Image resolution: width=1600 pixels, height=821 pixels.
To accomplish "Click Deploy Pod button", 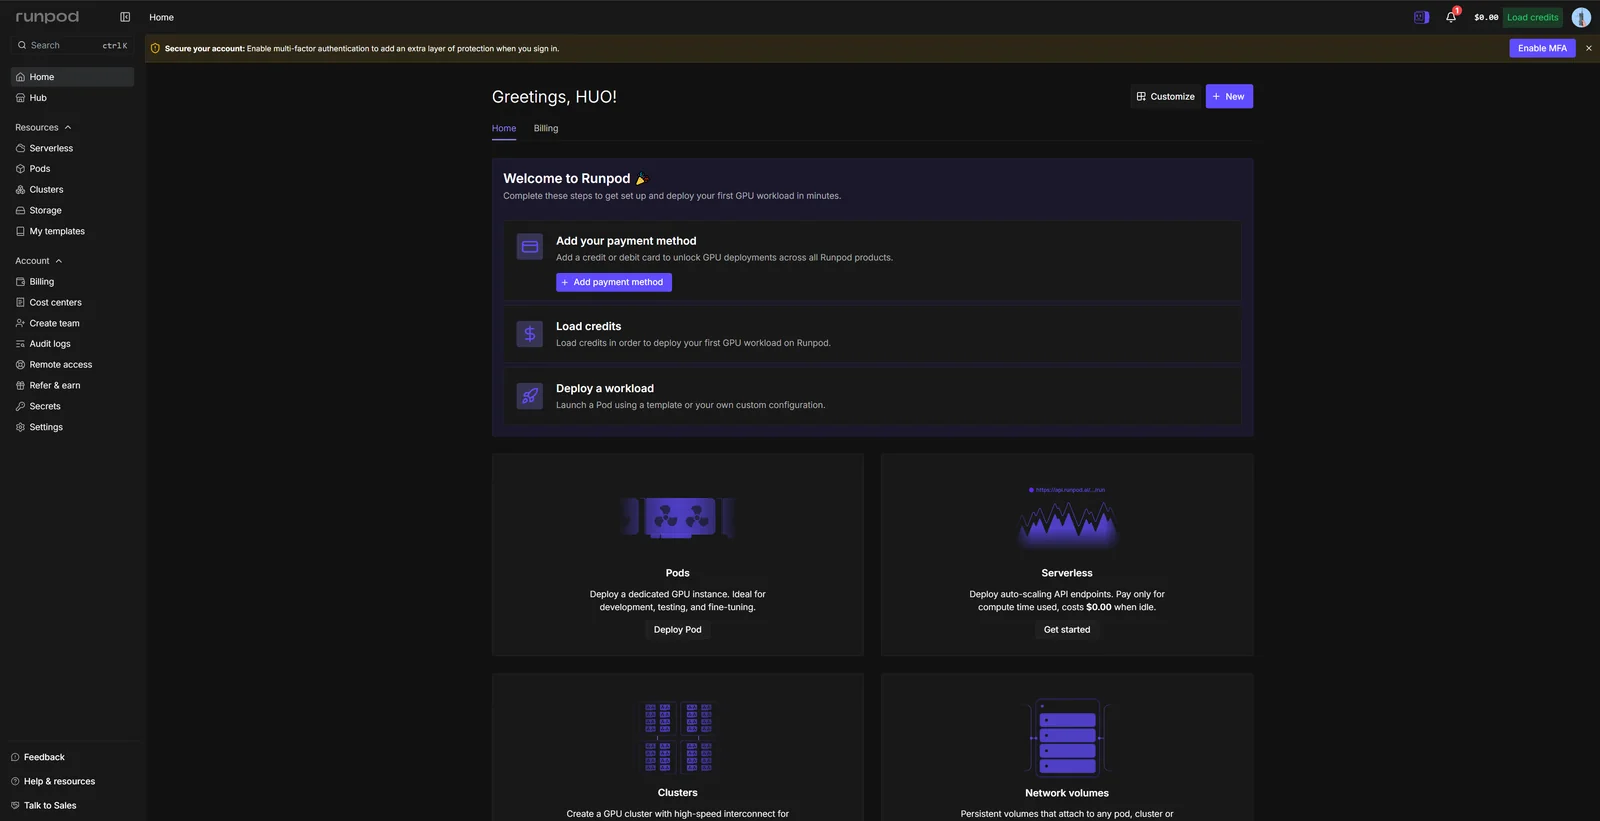I will pyautogui.click(x=678, y=630).
